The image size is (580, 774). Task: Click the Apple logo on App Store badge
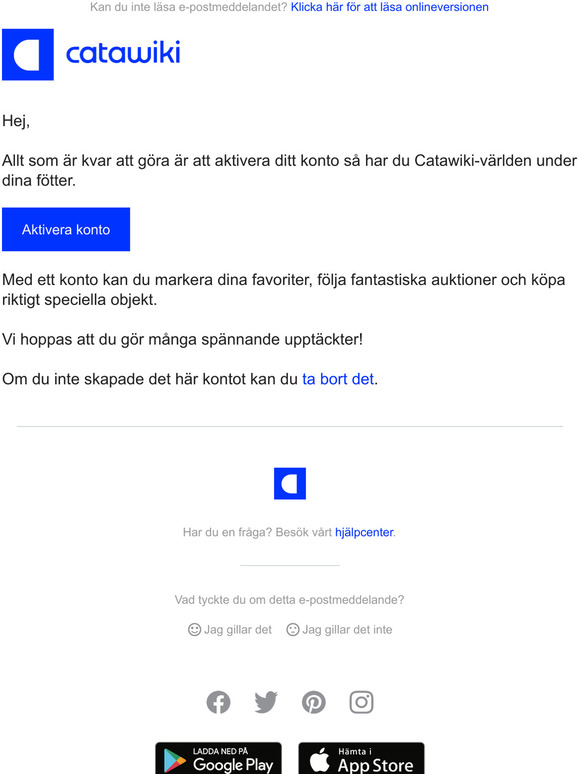(320, 759)
